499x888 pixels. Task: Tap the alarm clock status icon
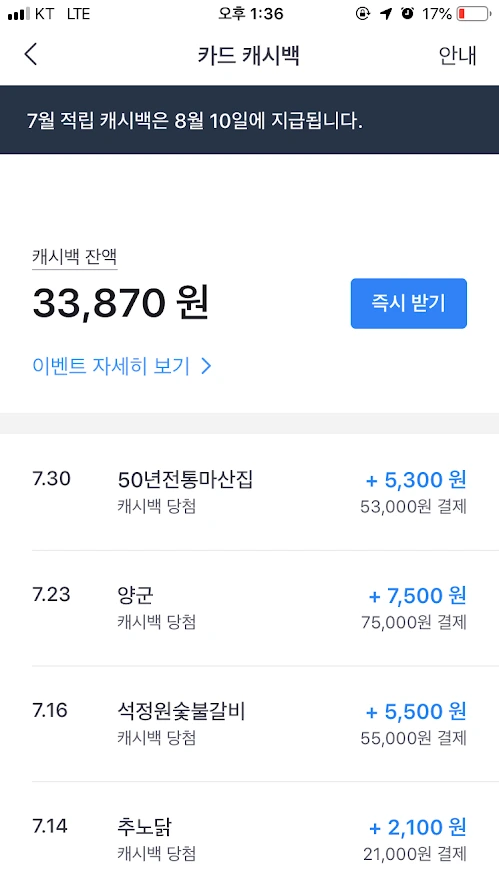click(x=407, y=14)
